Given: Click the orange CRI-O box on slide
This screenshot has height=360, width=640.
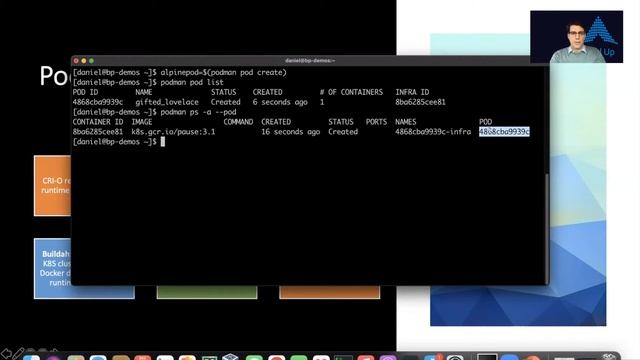Looking at the screenshot, I should tap(53, 186).
